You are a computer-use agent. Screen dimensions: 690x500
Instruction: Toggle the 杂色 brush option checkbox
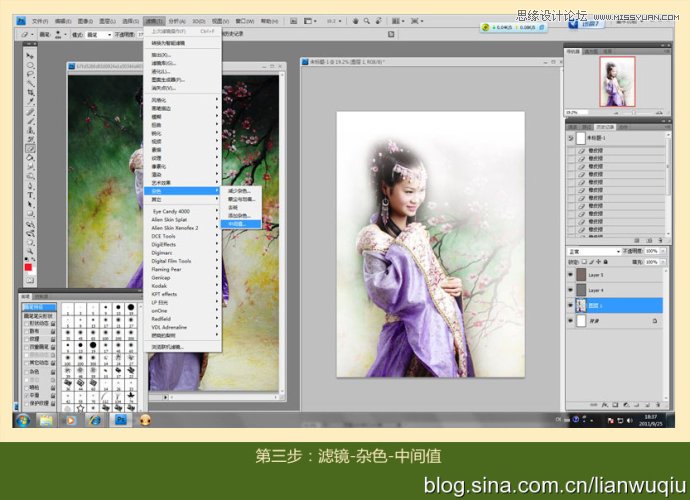(x=25, y=369)
